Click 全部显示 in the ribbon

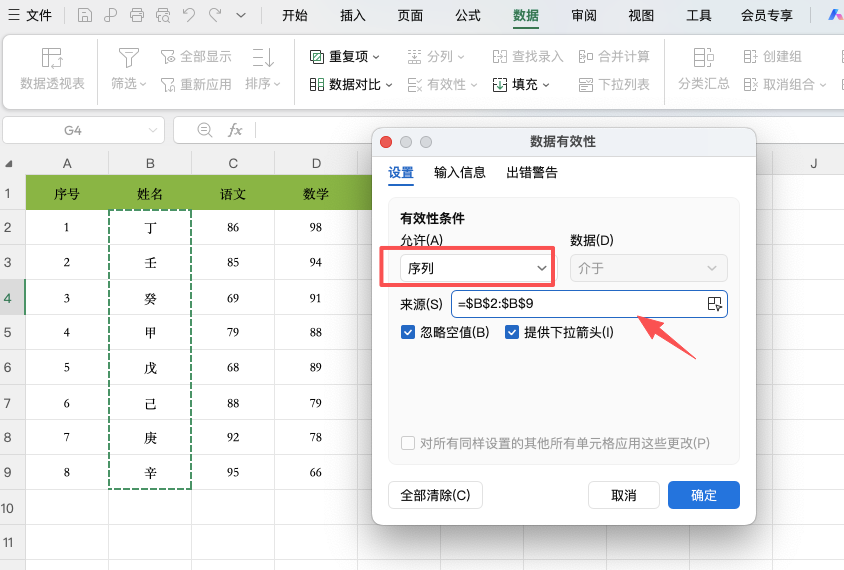coord(196,57)
